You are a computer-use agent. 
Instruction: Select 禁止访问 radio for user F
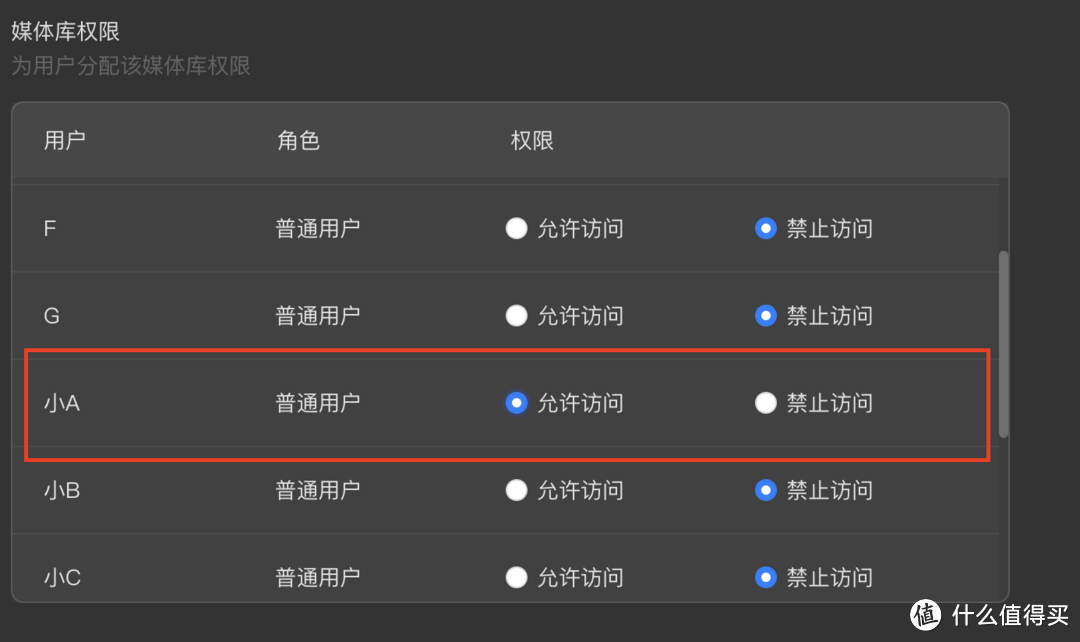[x=765, y=228]
